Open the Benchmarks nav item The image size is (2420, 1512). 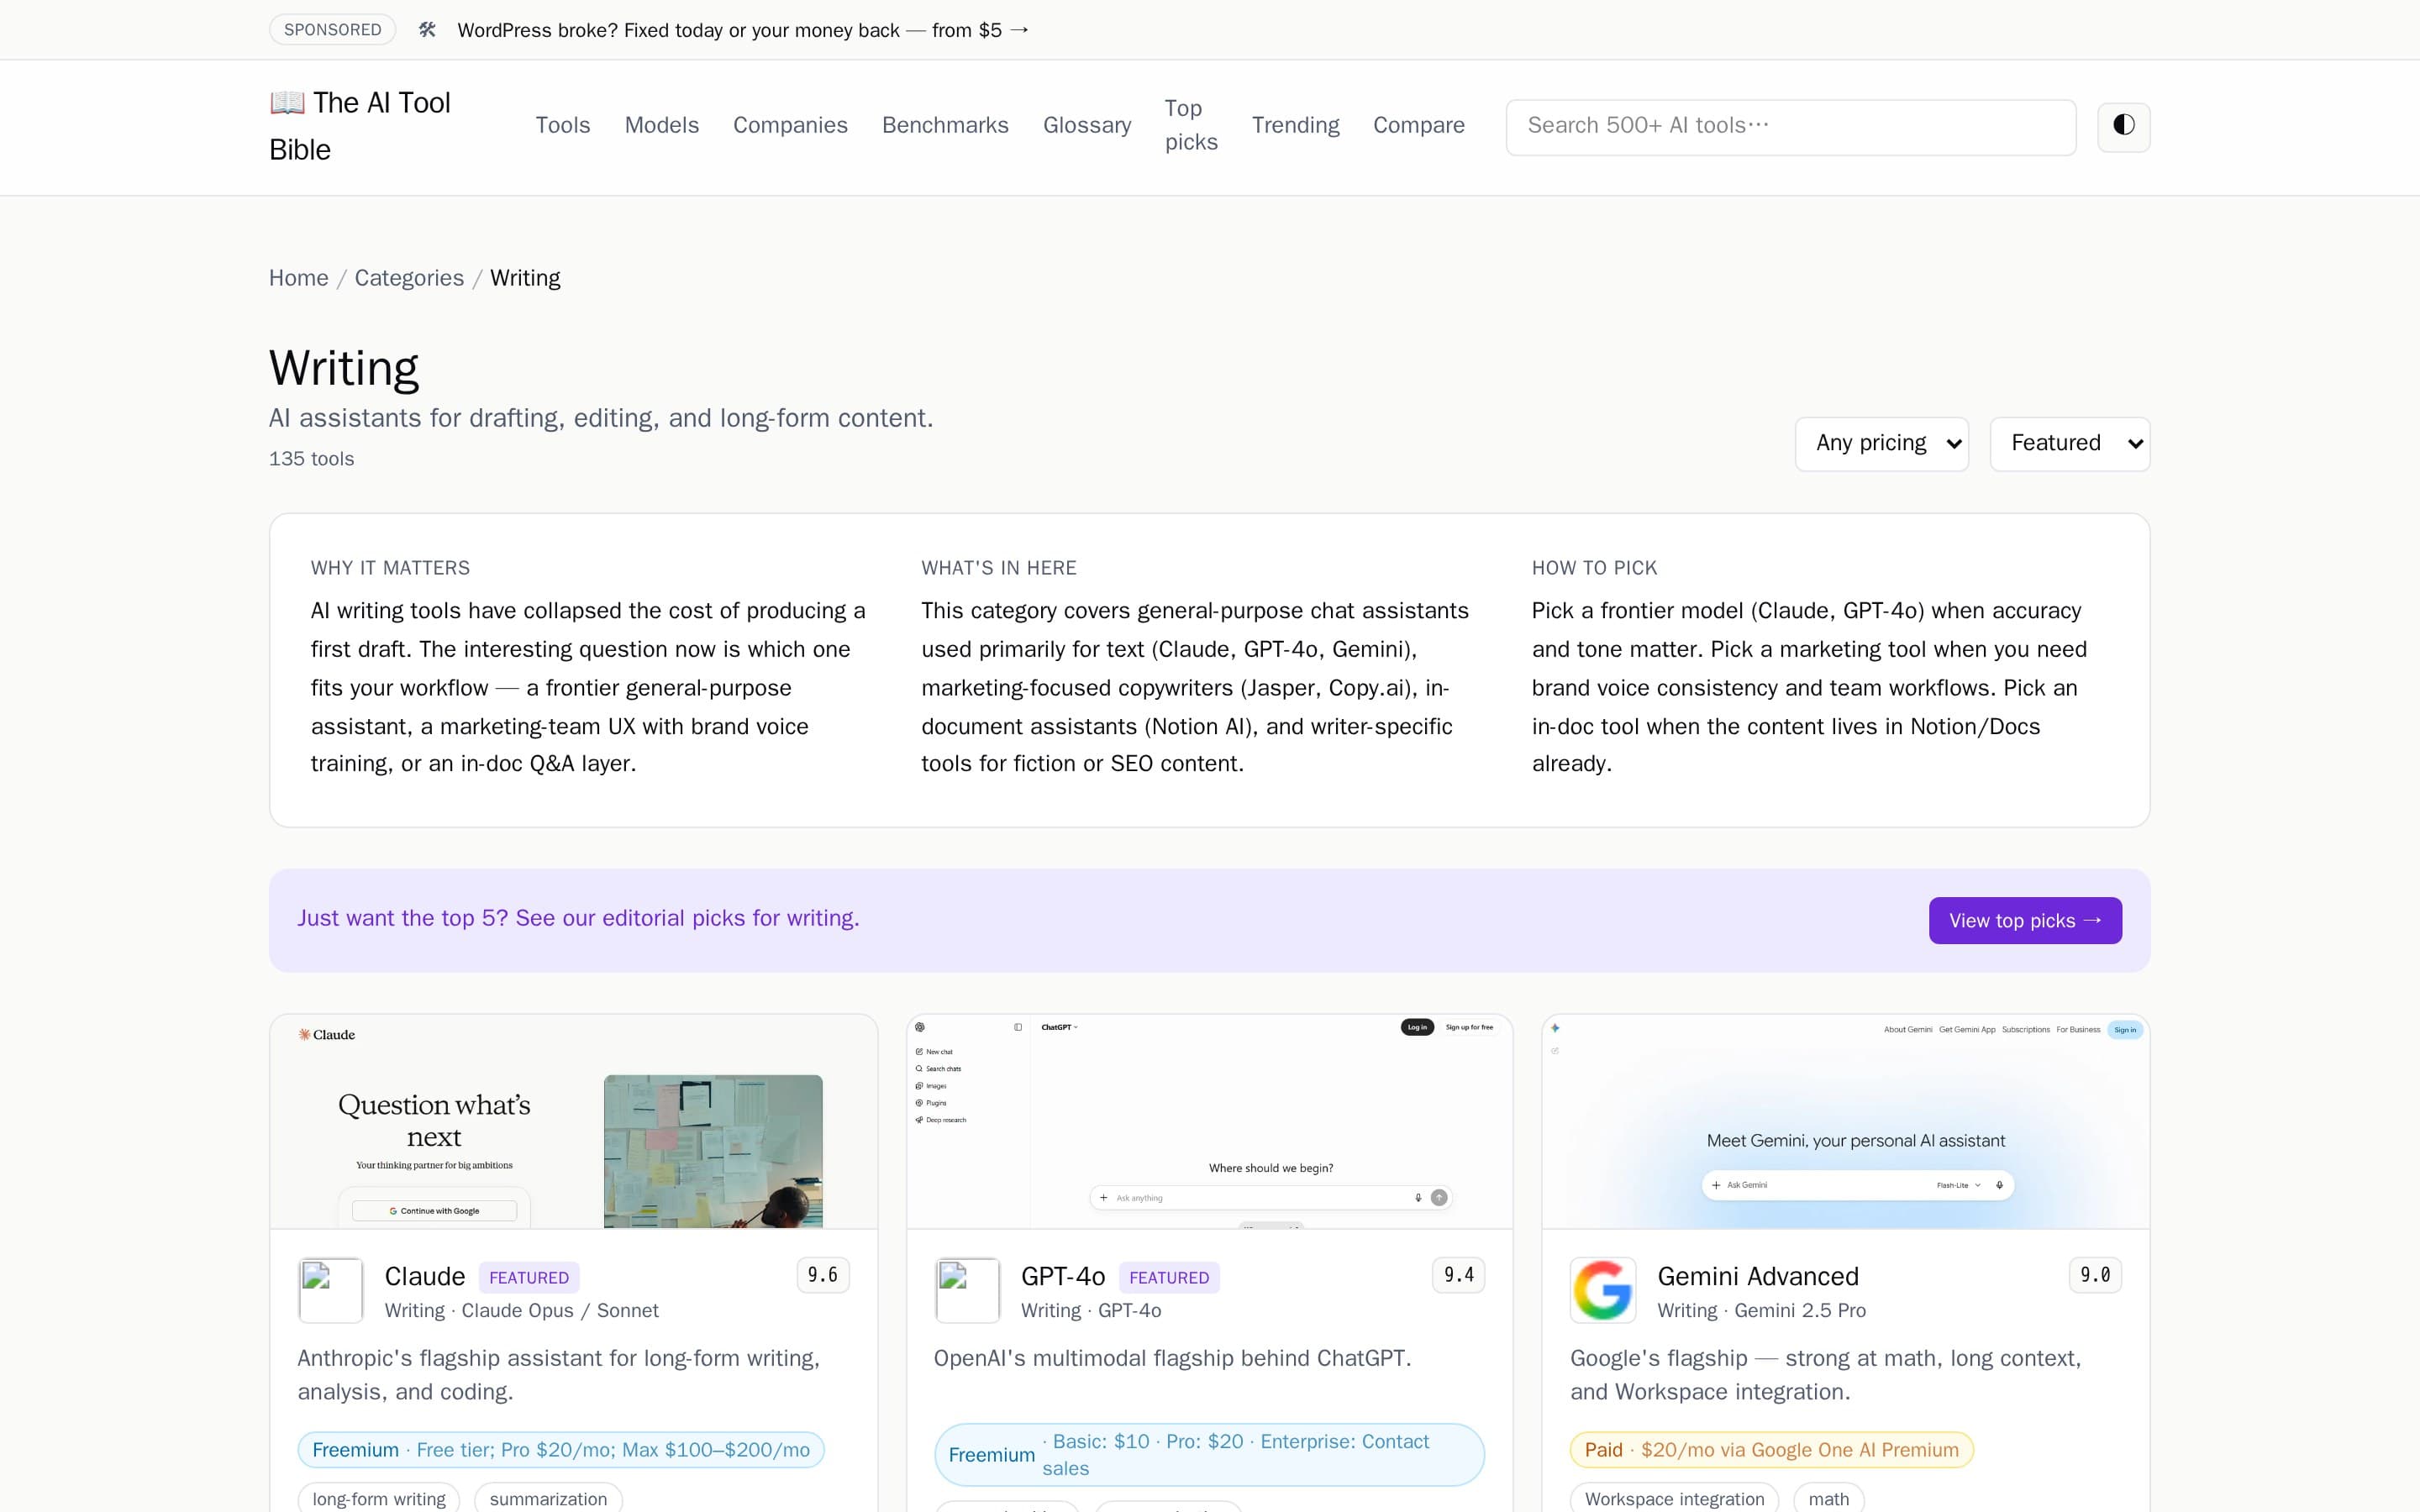click(x=945, y=125)
